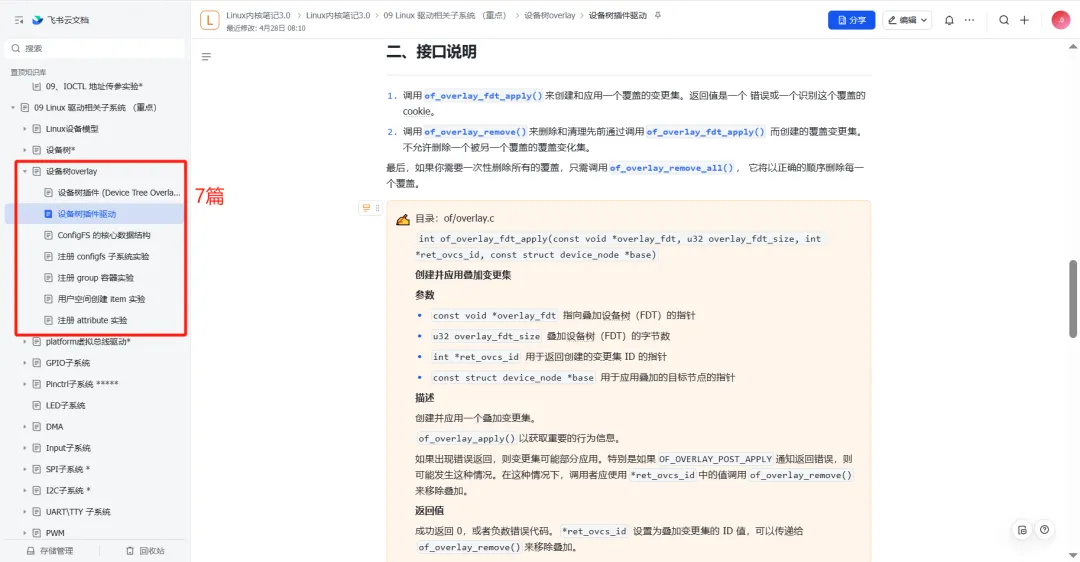Click the 置顶知识库 pinned section label
The height and width of the screenshot is (562, 1080).
coord(28,72)
